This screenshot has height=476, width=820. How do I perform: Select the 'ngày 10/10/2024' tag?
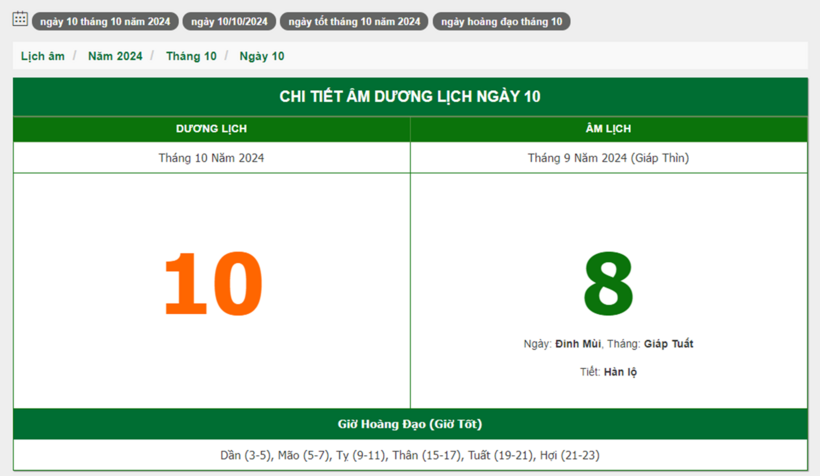click(x=229, y=21)
